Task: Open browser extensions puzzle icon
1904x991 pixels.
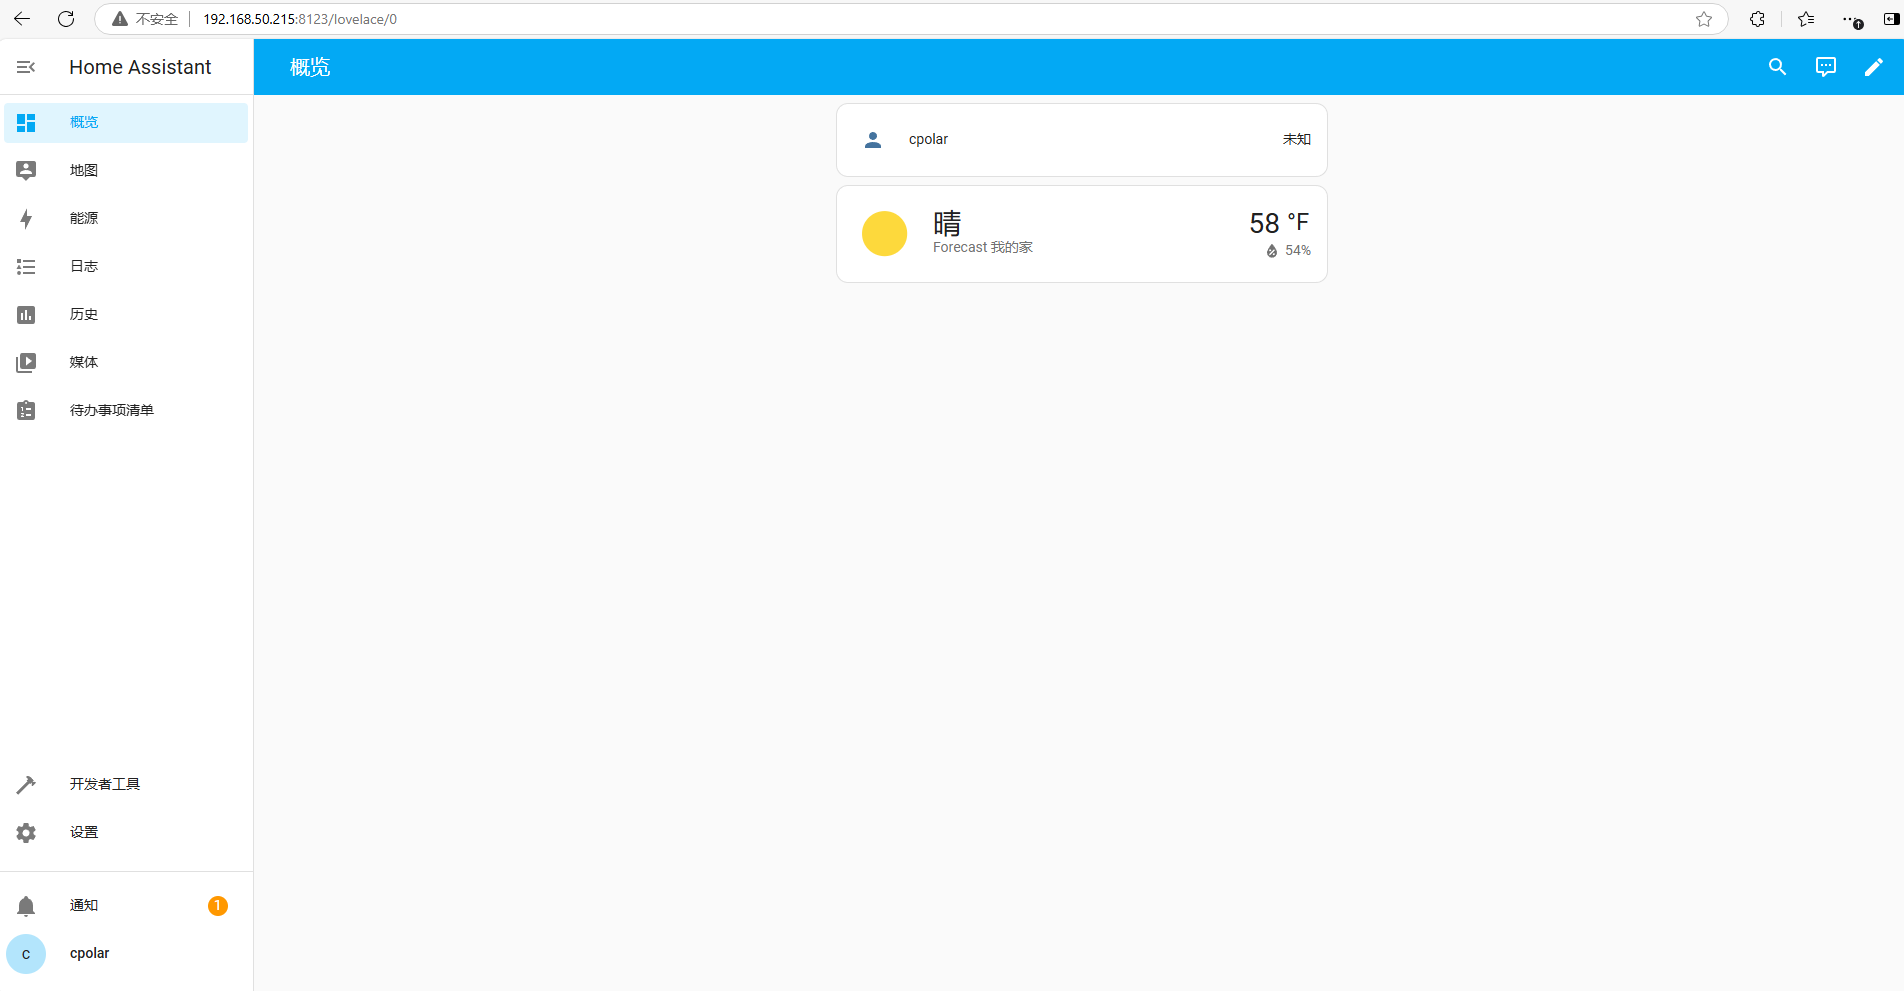Action: (1757, 19)
